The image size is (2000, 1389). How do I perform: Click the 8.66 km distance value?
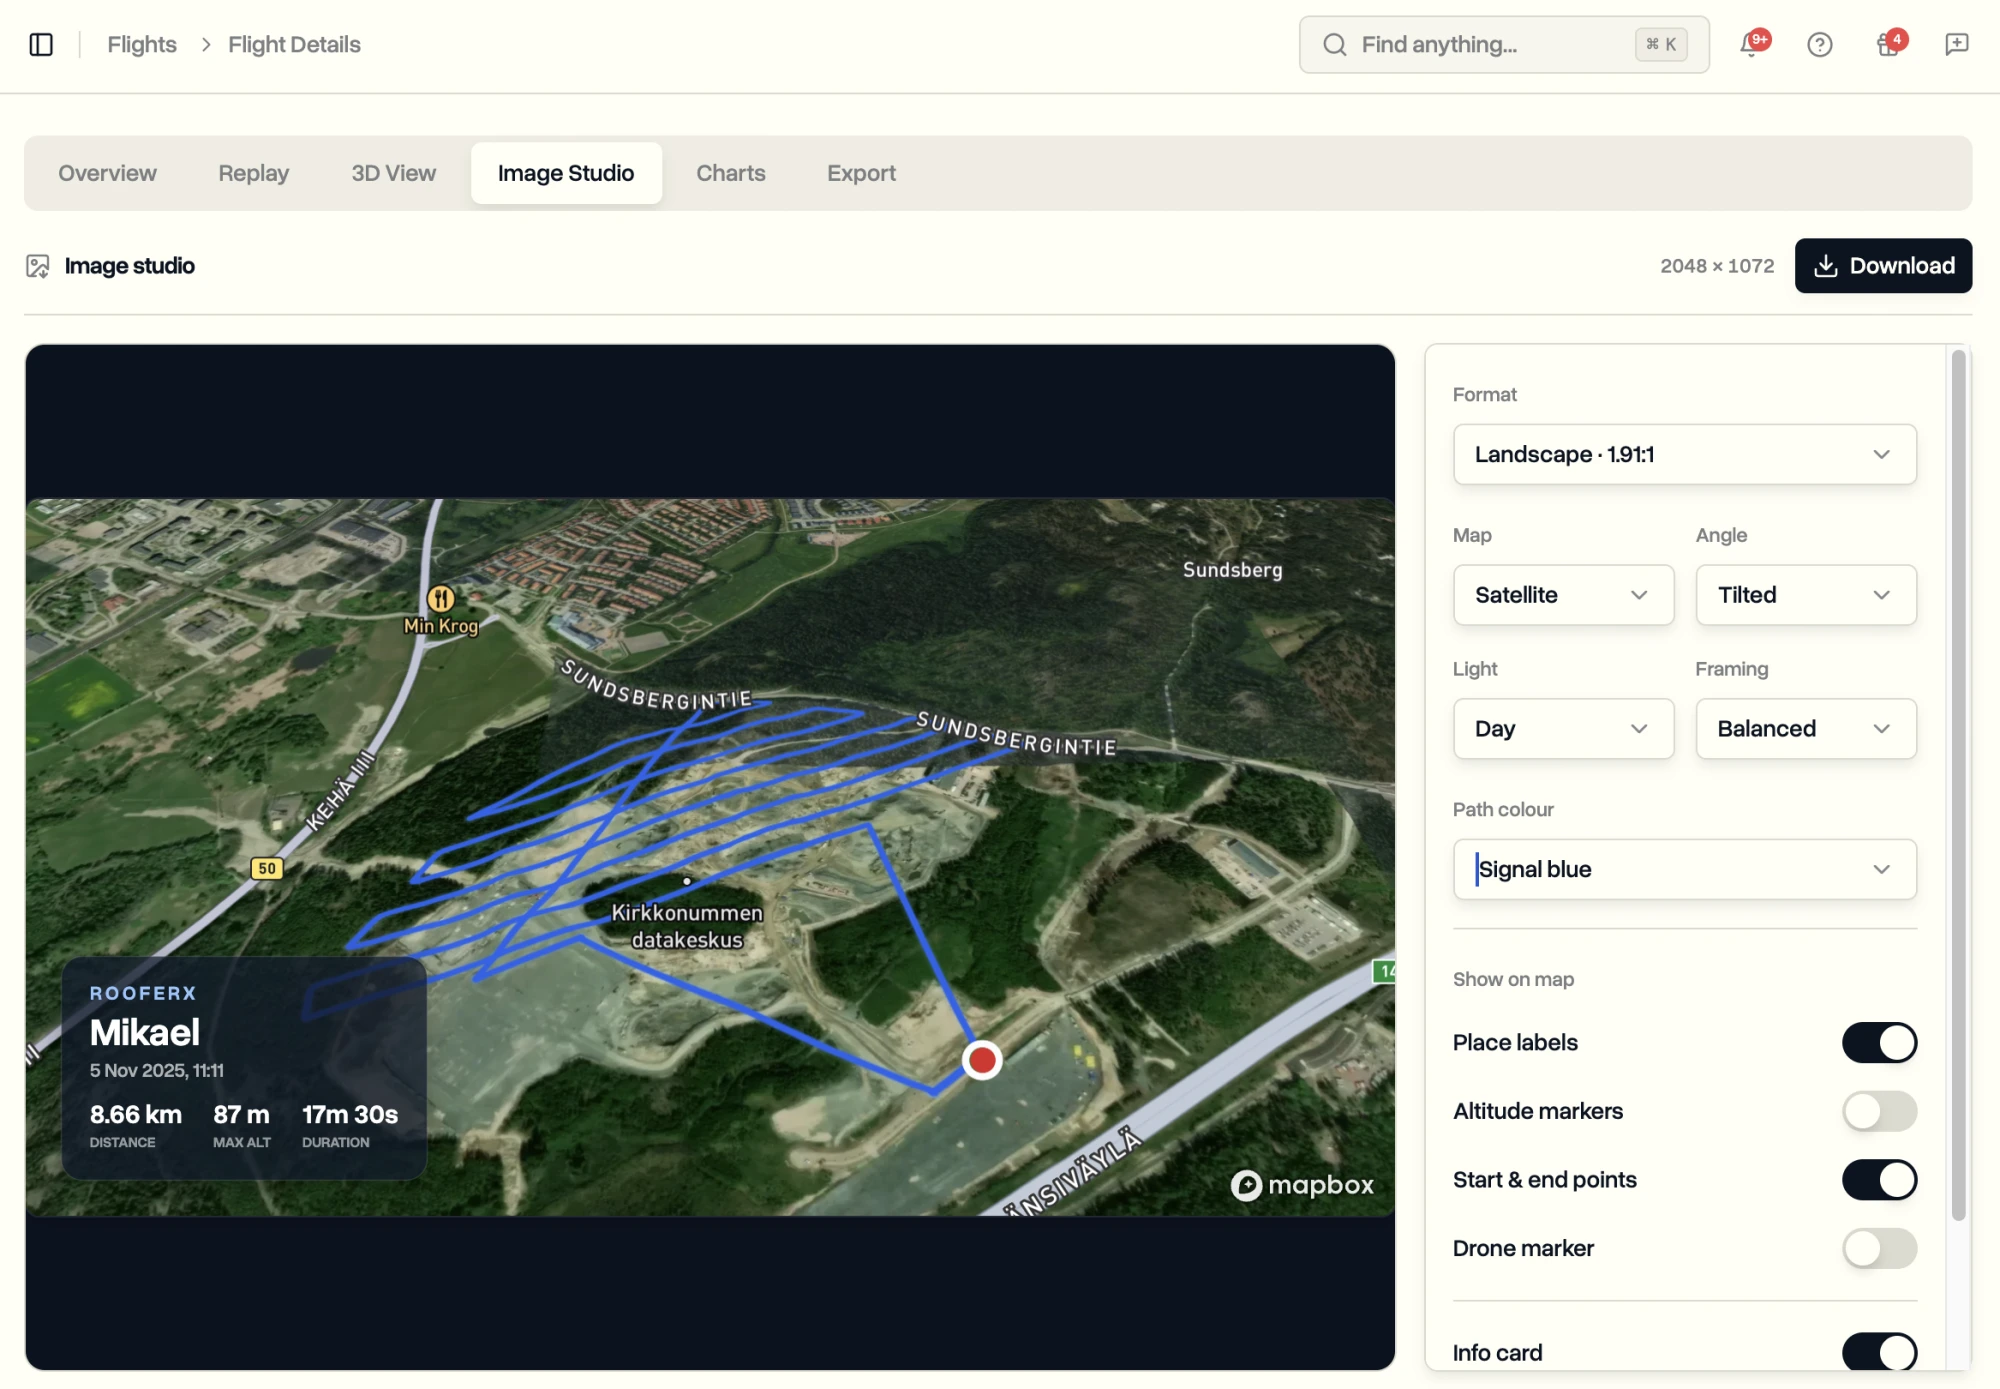(136, 1114)
